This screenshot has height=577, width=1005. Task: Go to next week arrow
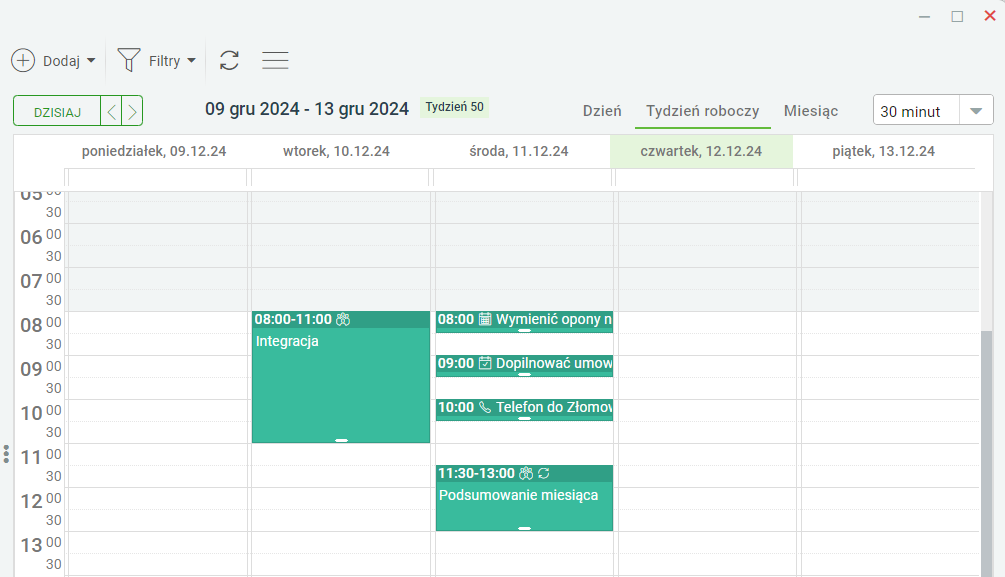pyautogui.click(x=132, y=112)
